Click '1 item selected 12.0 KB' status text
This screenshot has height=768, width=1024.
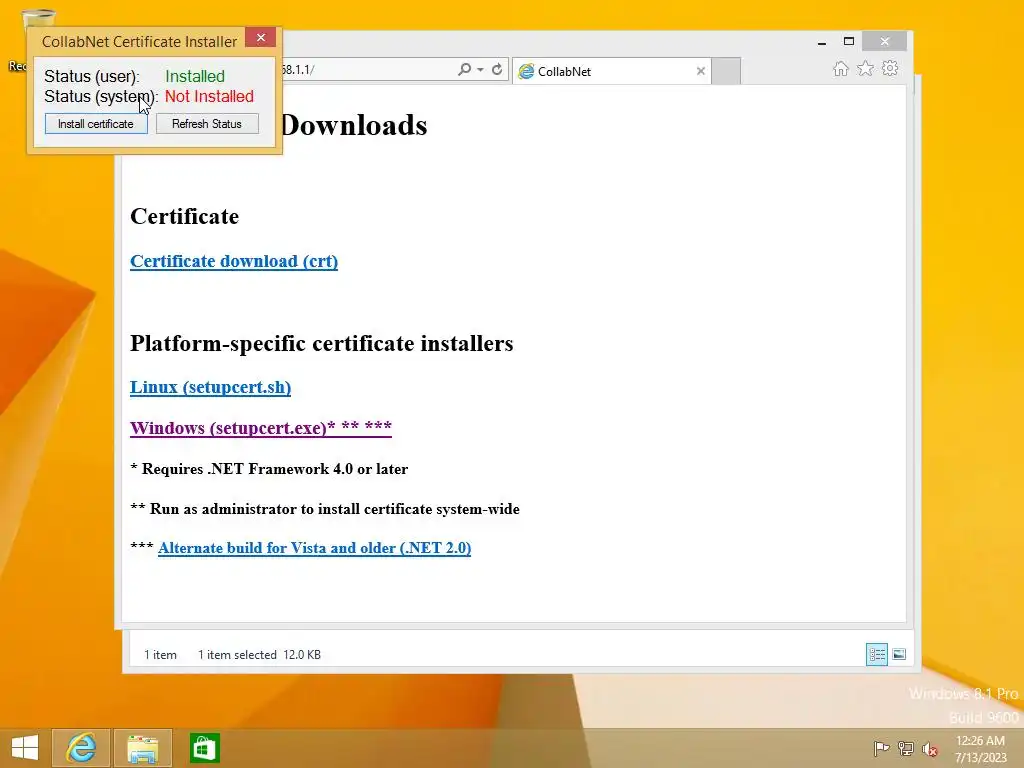pyautogui.click(x=259, y=655)
